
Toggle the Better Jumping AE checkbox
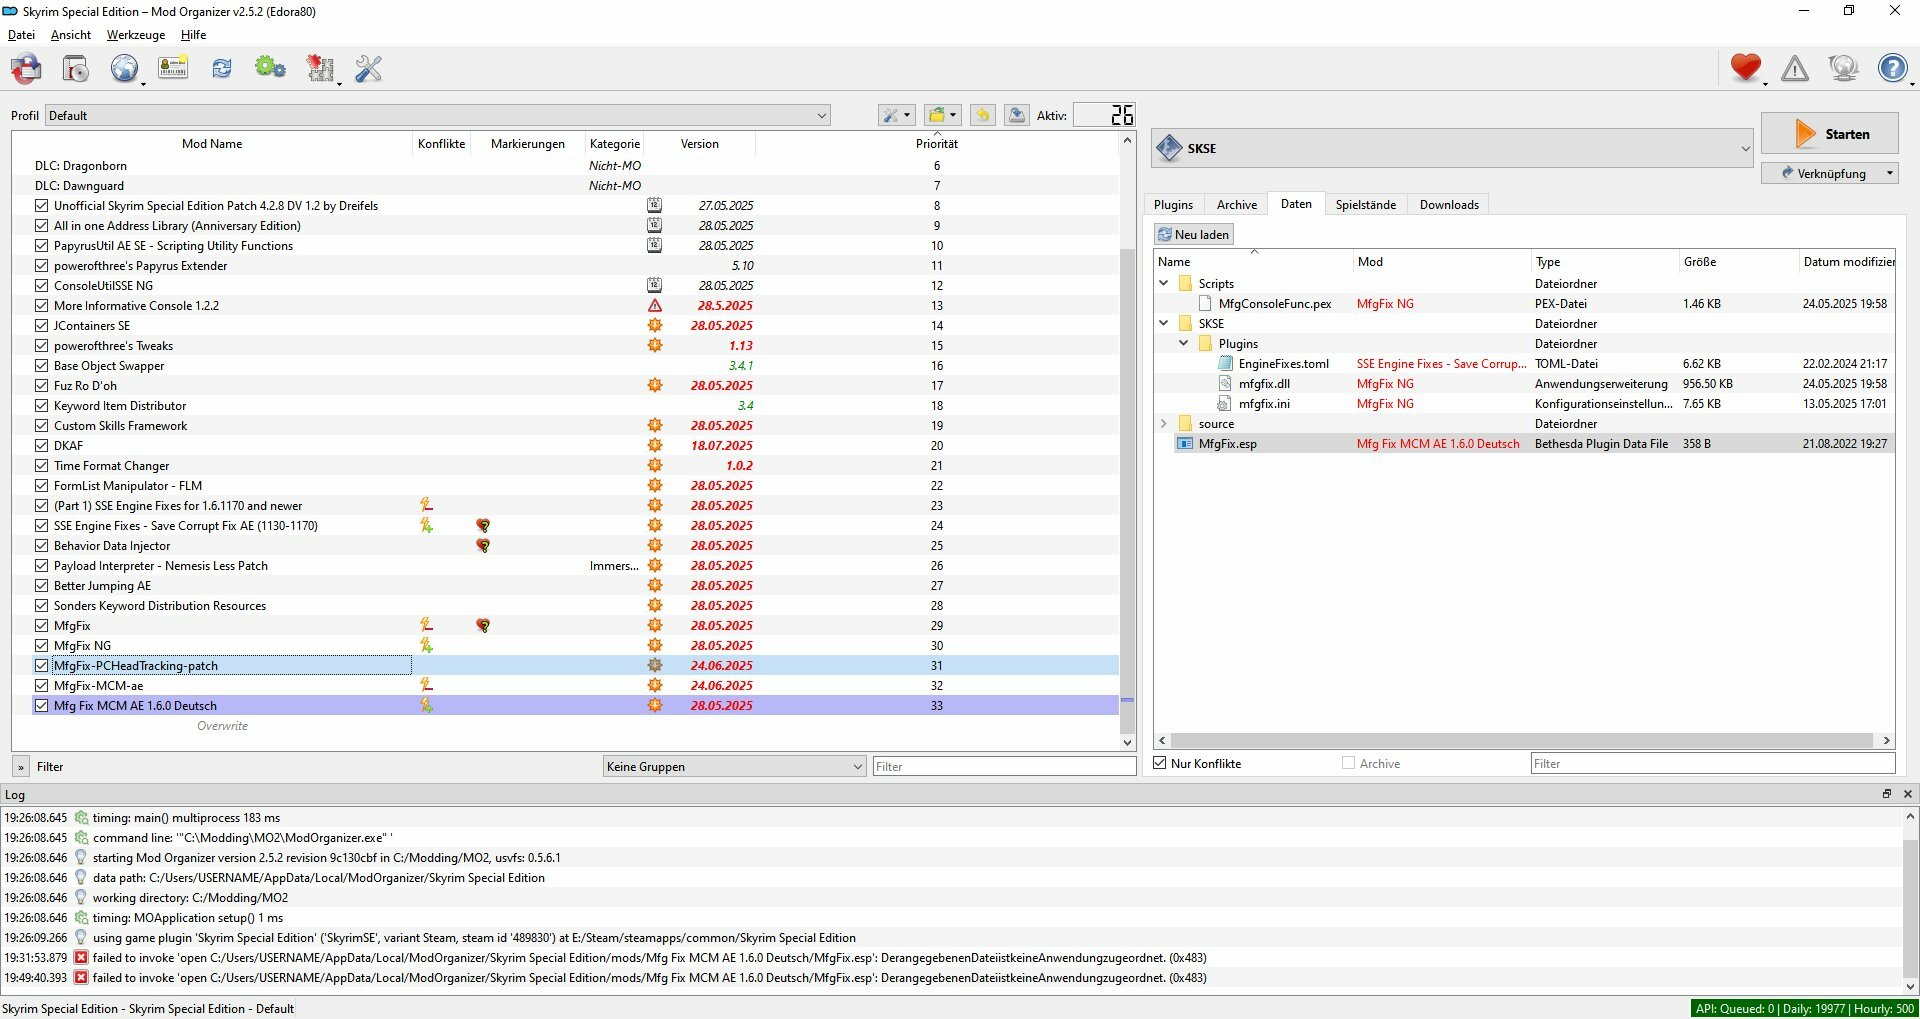(x=41, y=586)
